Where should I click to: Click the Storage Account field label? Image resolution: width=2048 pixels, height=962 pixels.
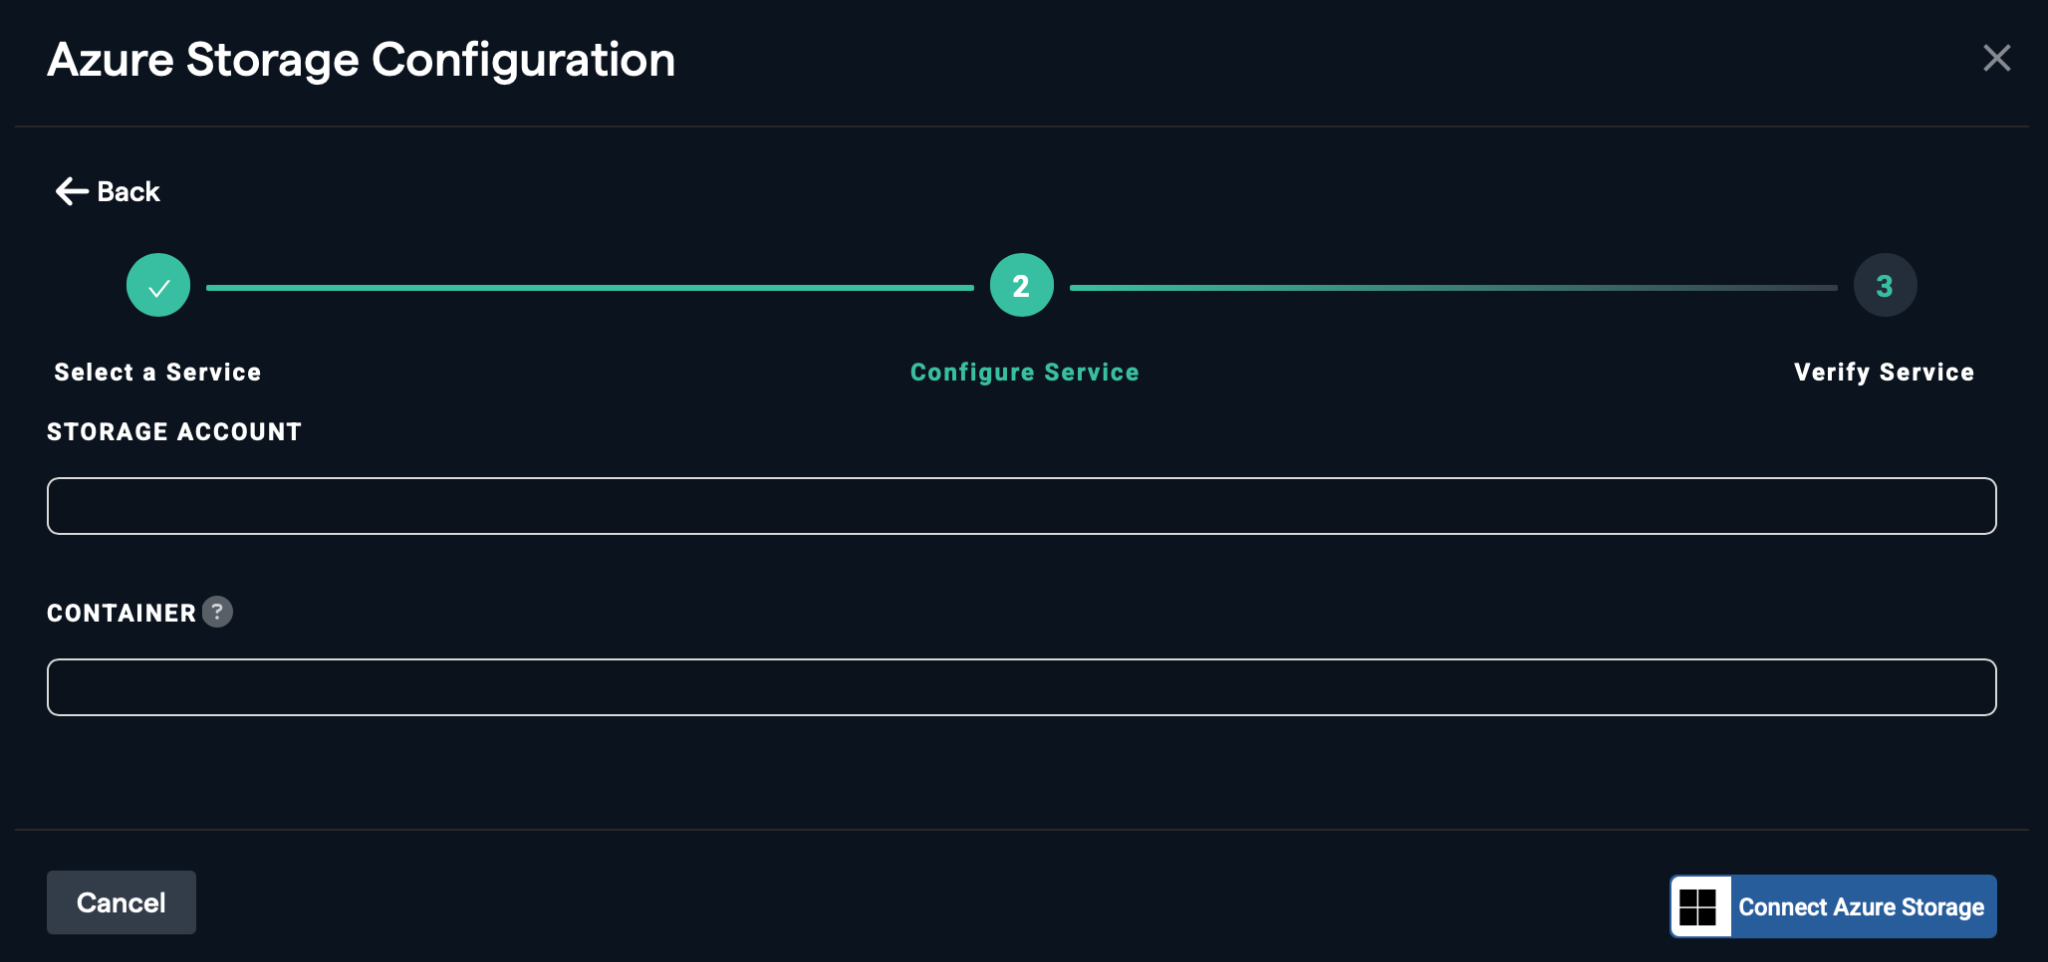pyautogui.click(x=174, y=432)
